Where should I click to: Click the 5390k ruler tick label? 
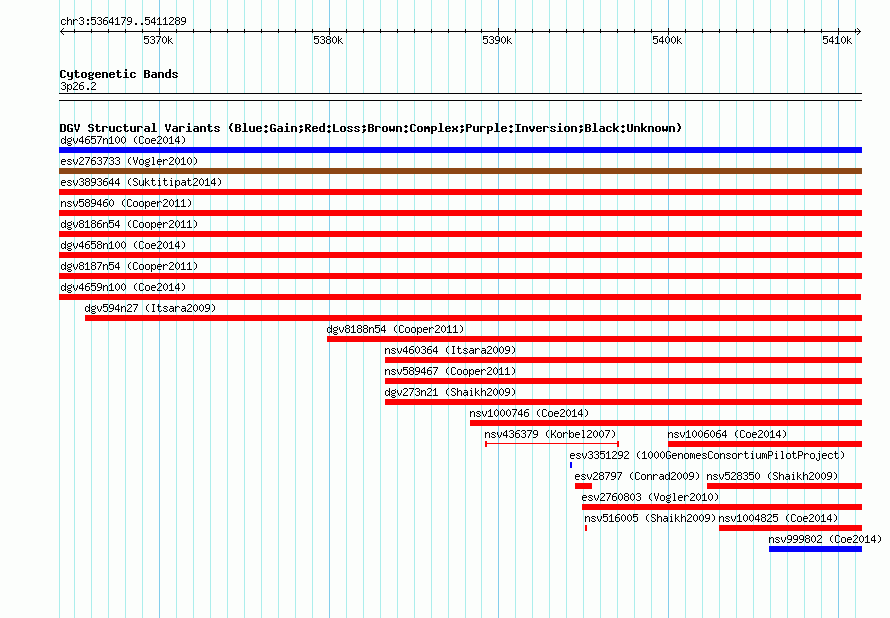click(497, 40)
